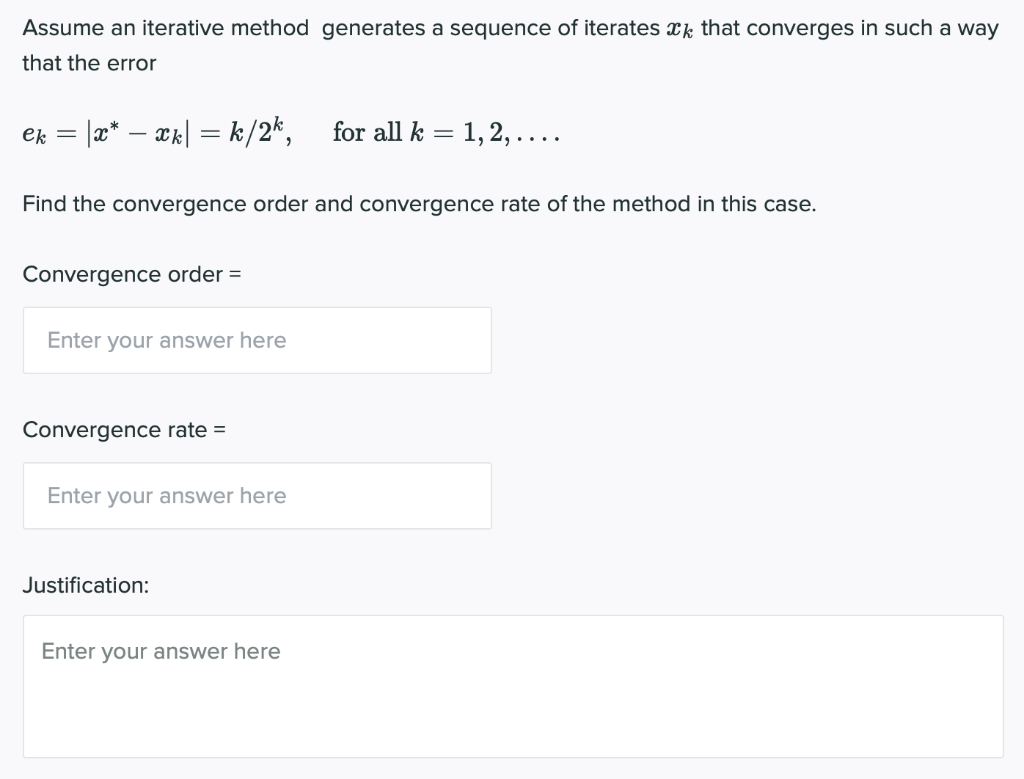Click the text that the error
Screen dimensions: 1024x779
[x=88, y=62]
